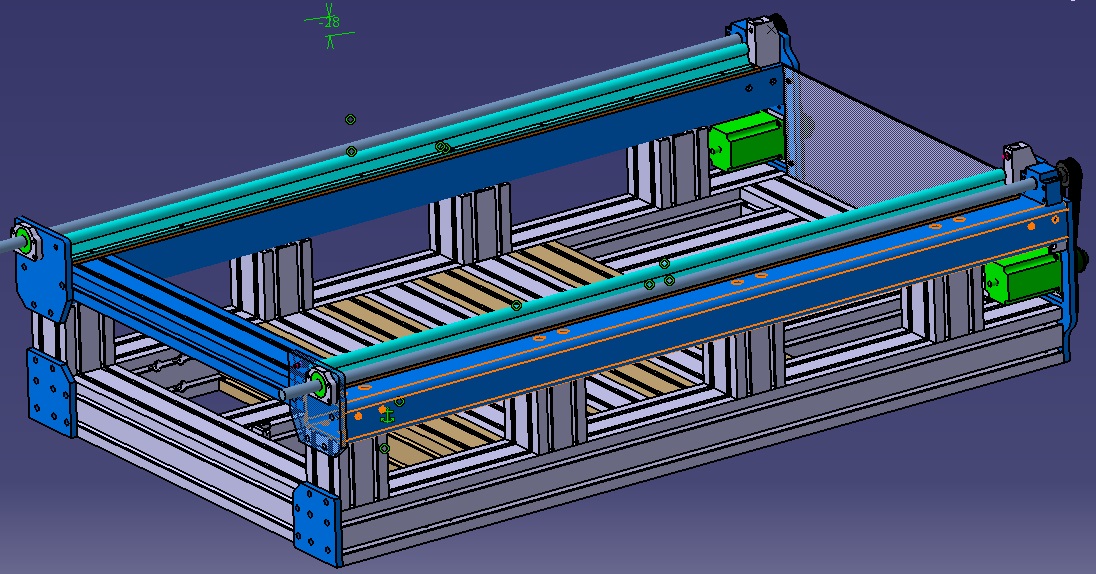Viewport: 1096px width, 574px height.
Task: Select the green 28 dimension annotation
Action: (x=331, y=22)
